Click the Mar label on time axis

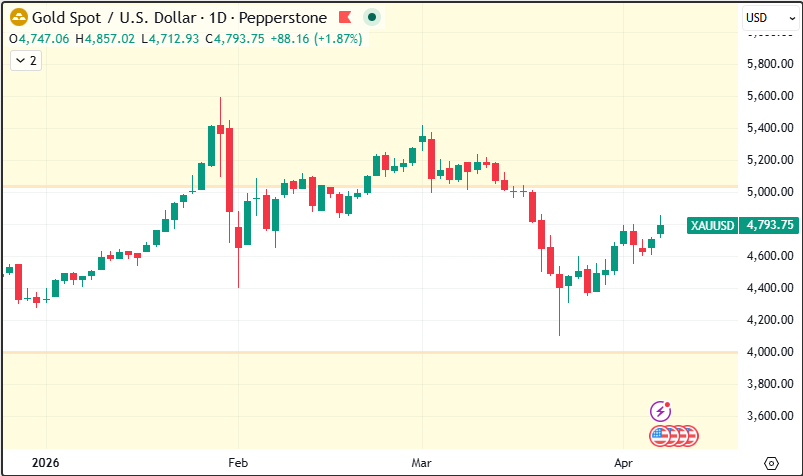tap(421, 463)
